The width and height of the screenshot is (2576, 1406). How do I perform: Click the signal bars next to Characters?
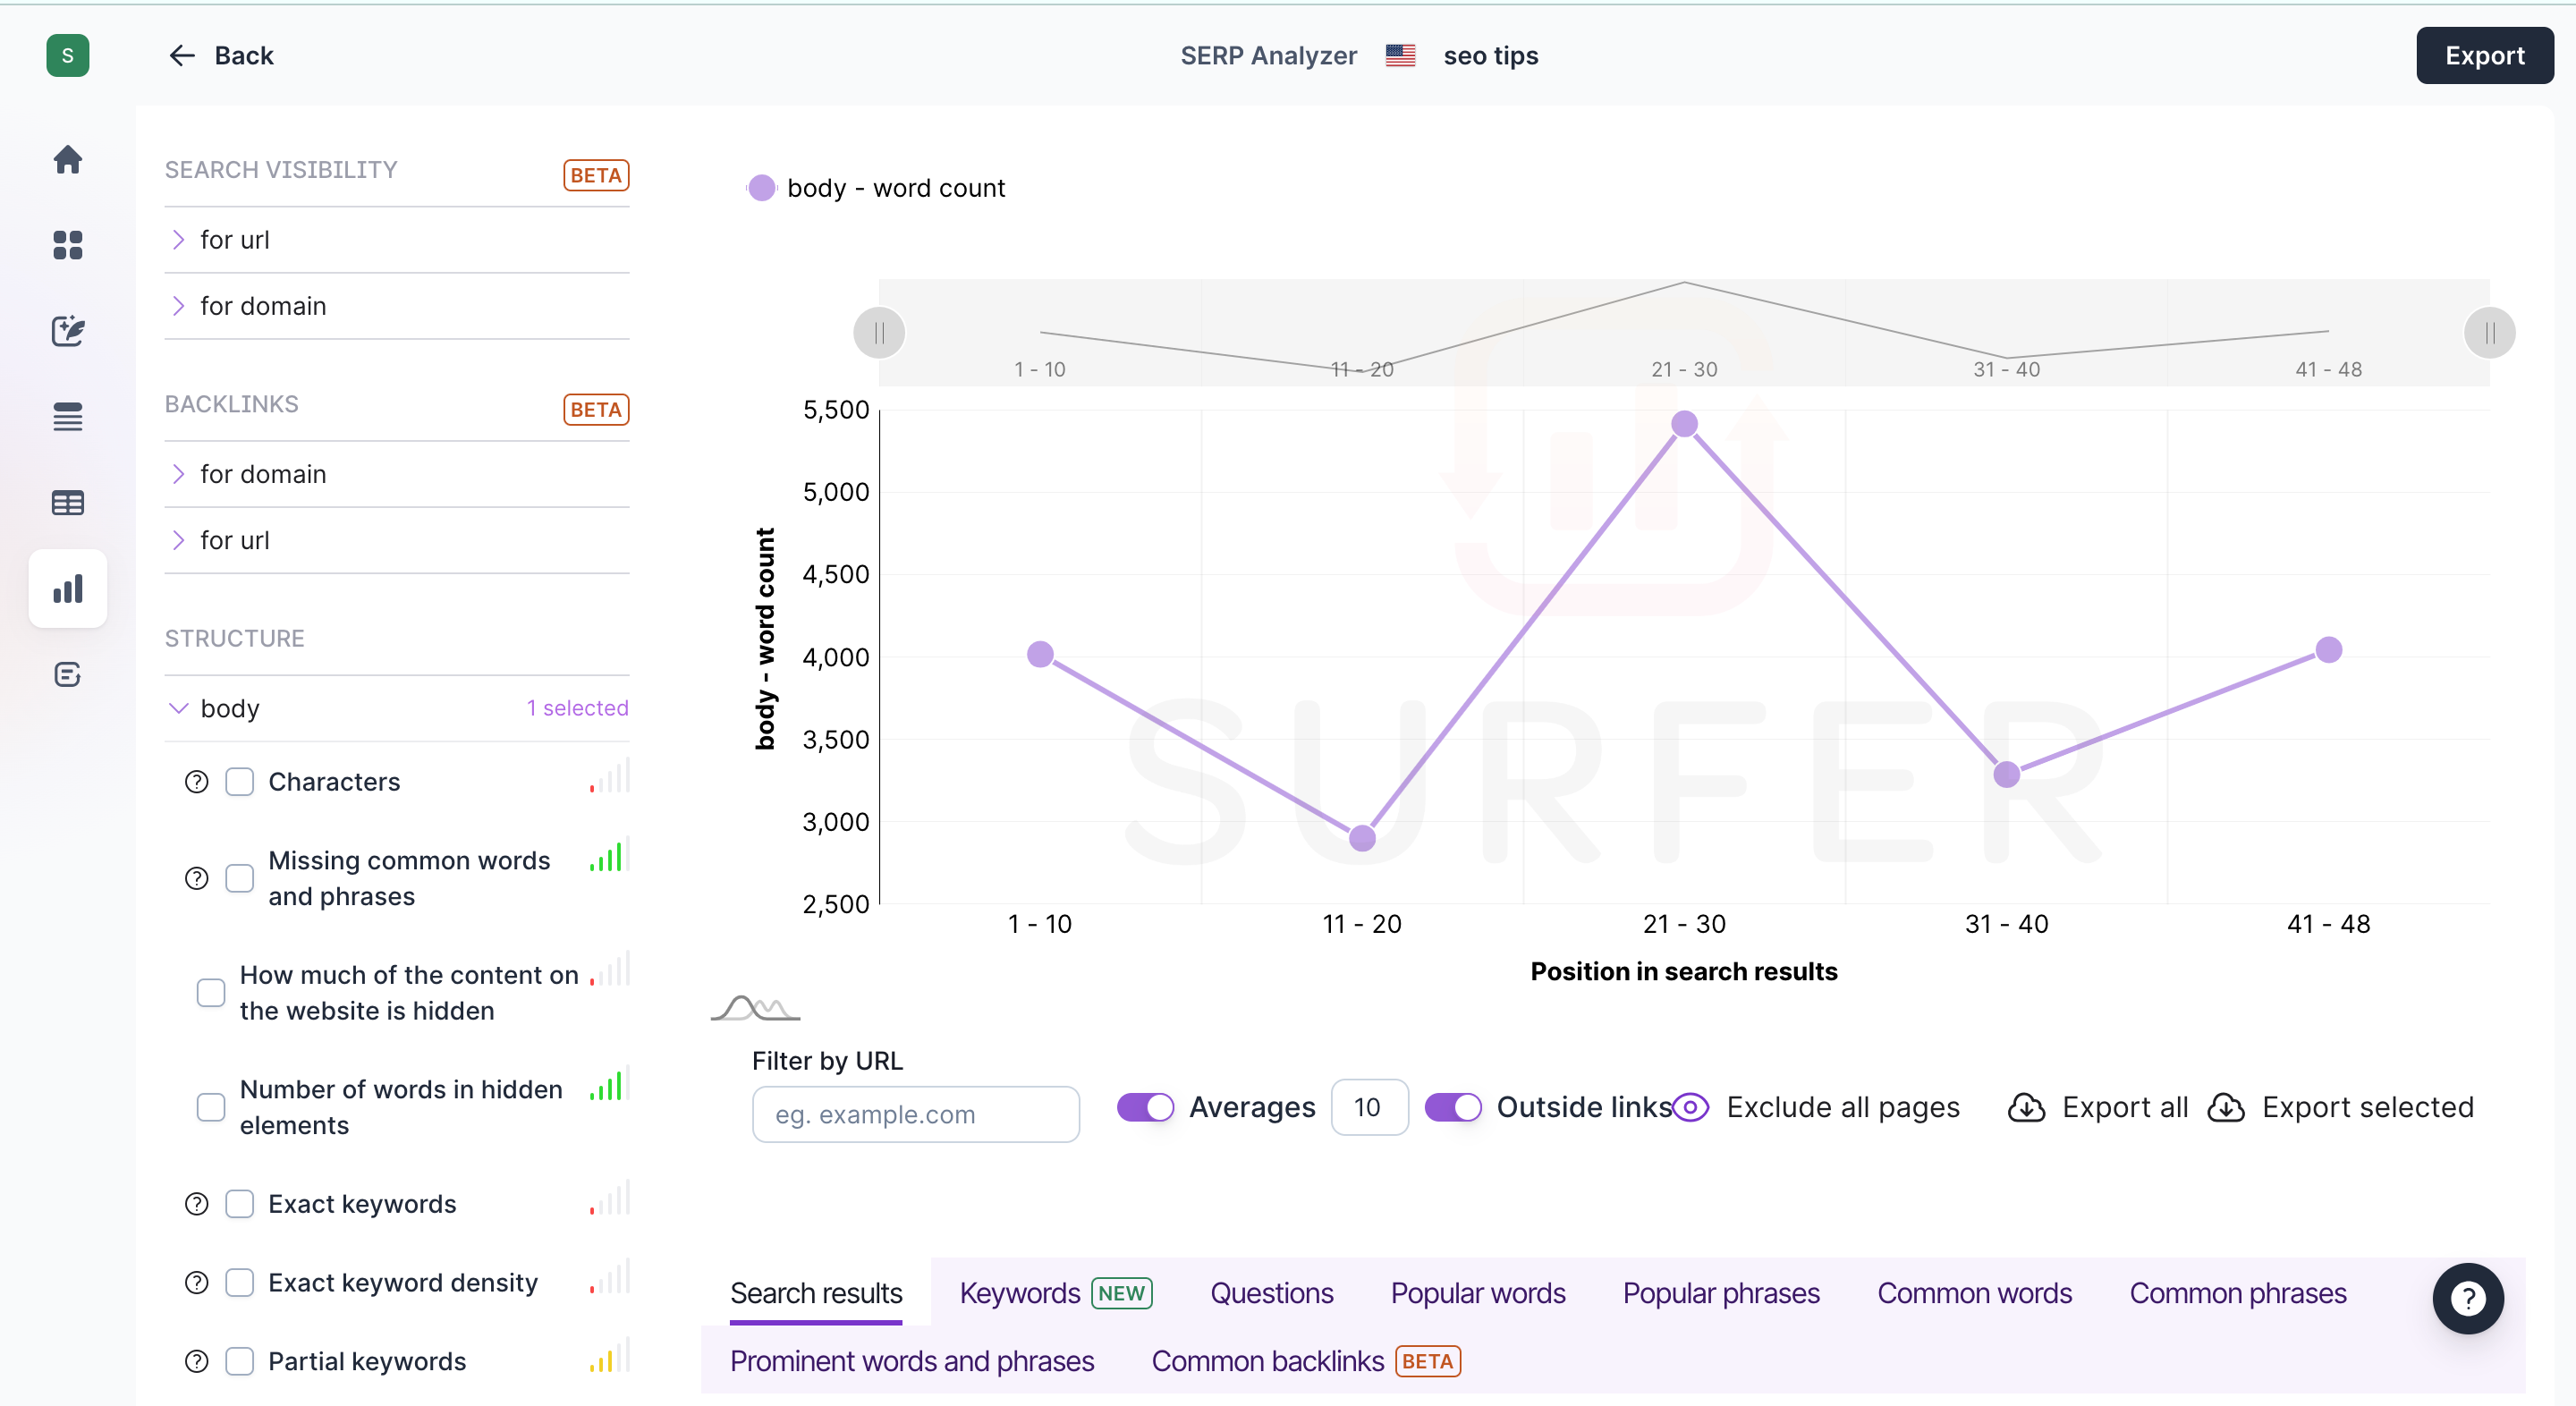pos(609,777)
